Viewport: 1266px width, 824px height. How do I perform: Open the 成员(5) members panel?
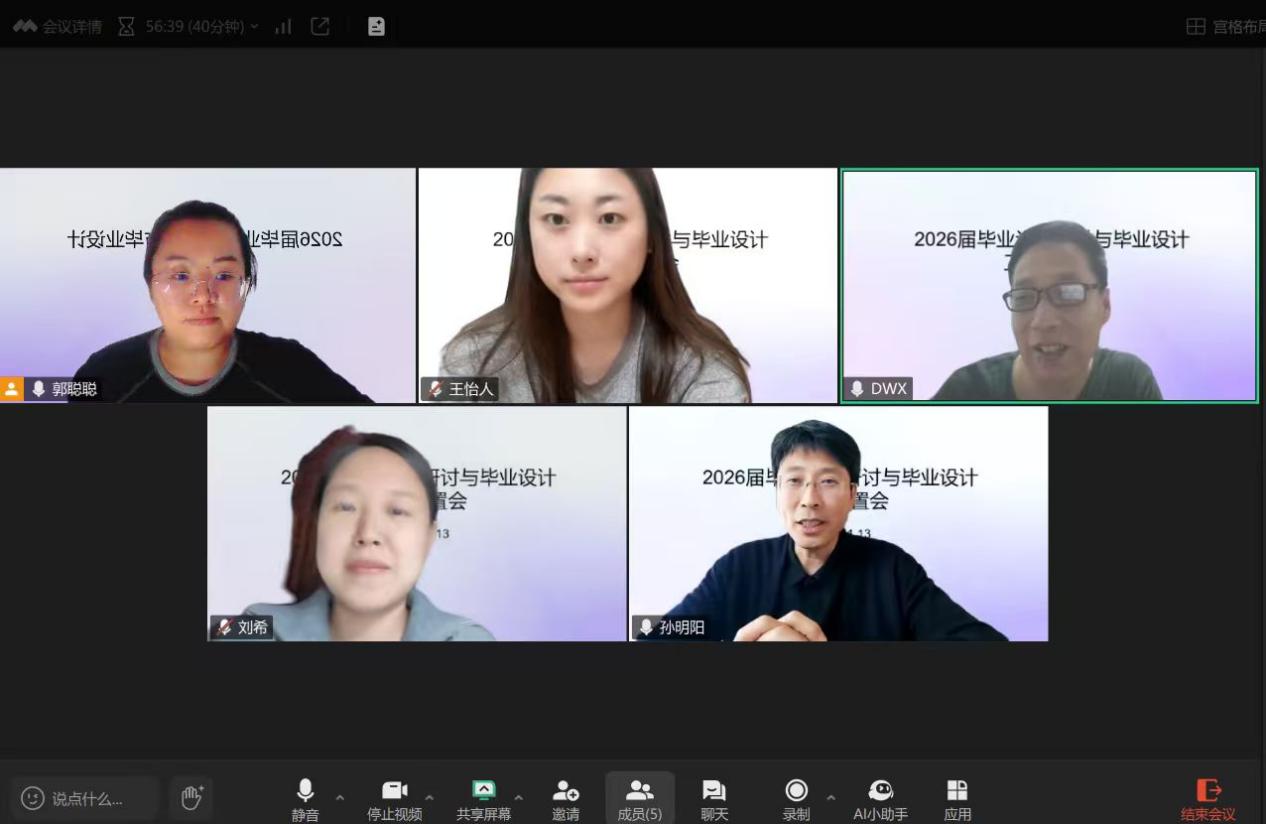(639, 799)
